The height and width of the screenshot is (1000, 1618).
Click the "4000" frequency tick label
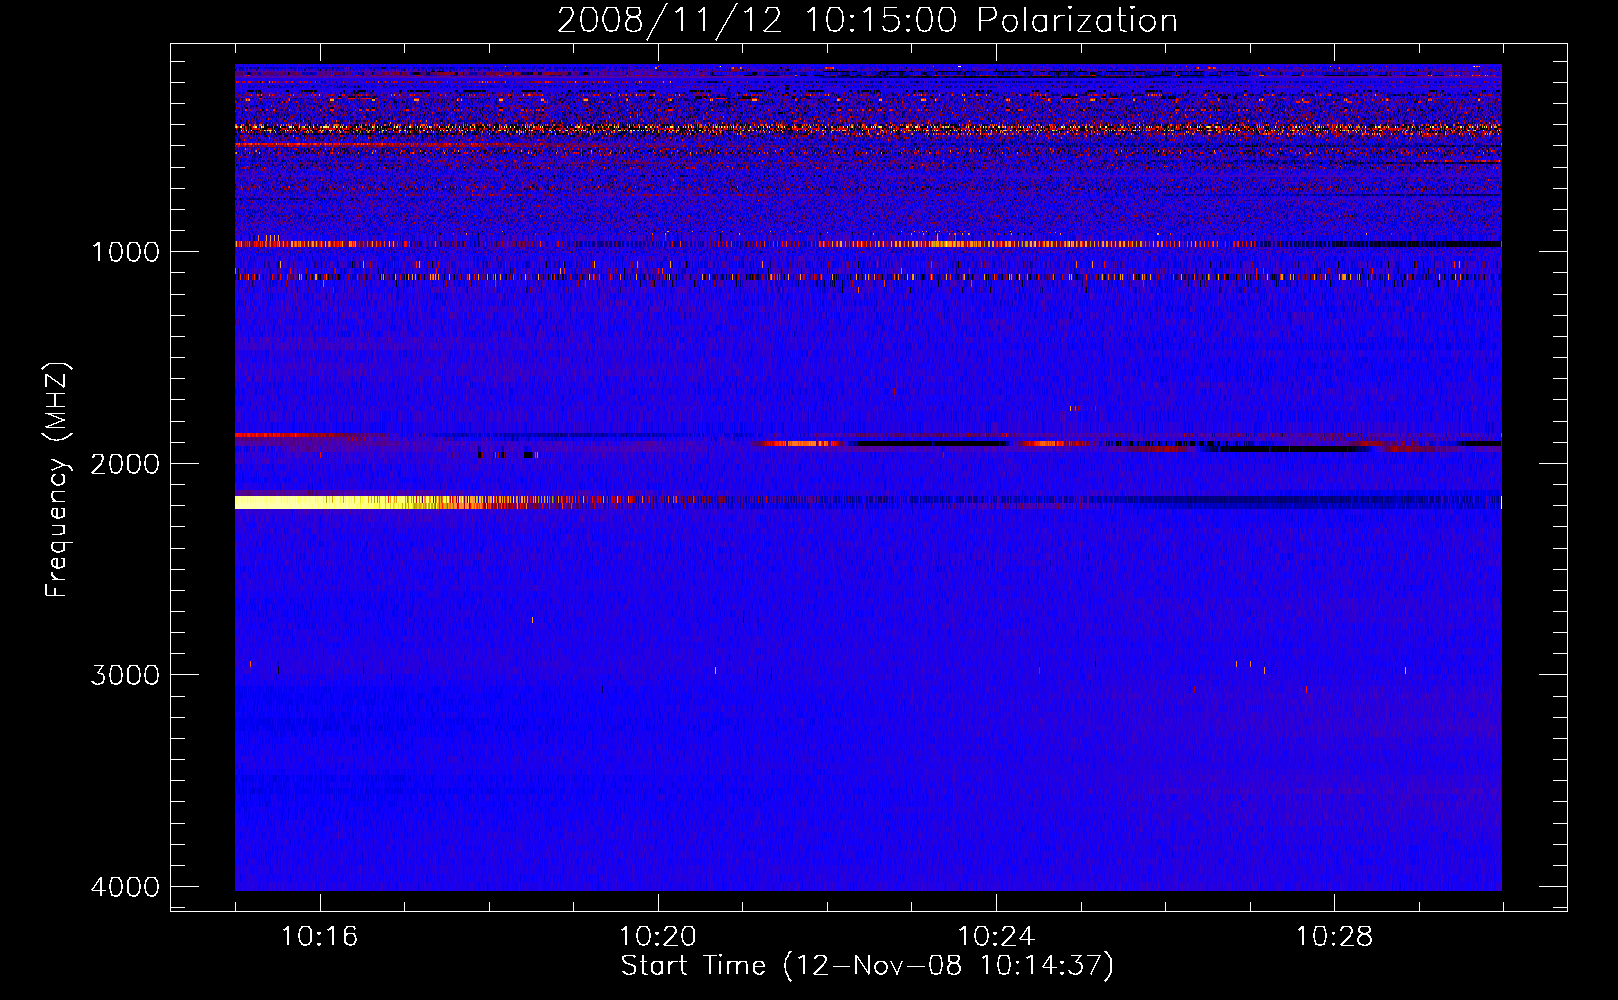(125, 886)
